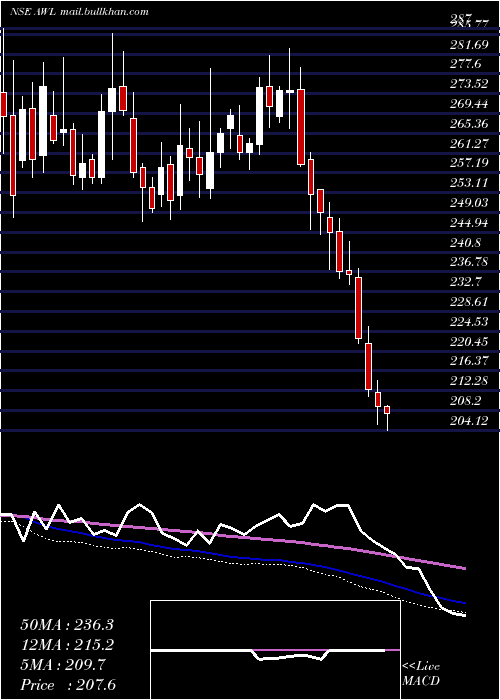Select the 261.27 price axis label
The width and height of the screenshot is (500, 700).
[x=468, y=143]
